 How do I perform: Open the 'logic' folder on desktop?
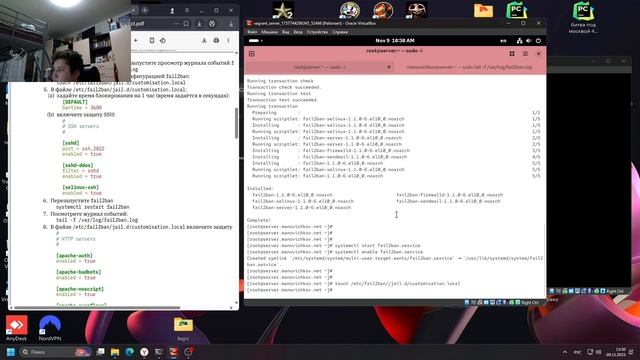click(x=183, y=329)
